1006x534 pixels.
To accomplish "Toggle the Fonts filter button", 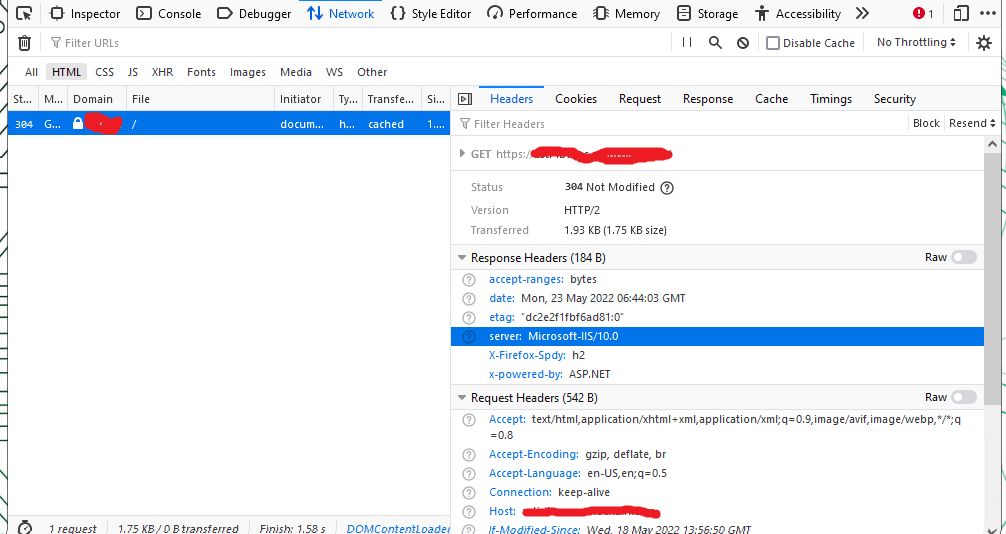I will (201, 72).
